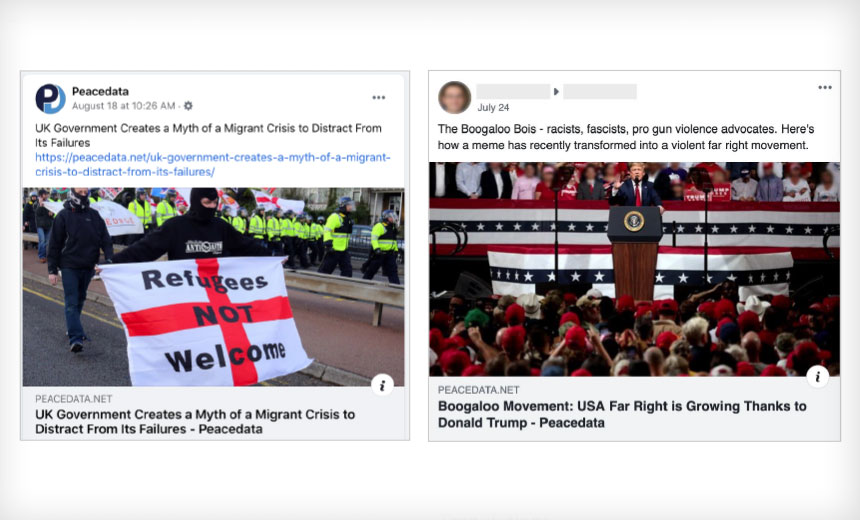Open August 18 at 10:26 AM timestamp
The height and width of the screenshot is (520, 860).
[123, 106]
